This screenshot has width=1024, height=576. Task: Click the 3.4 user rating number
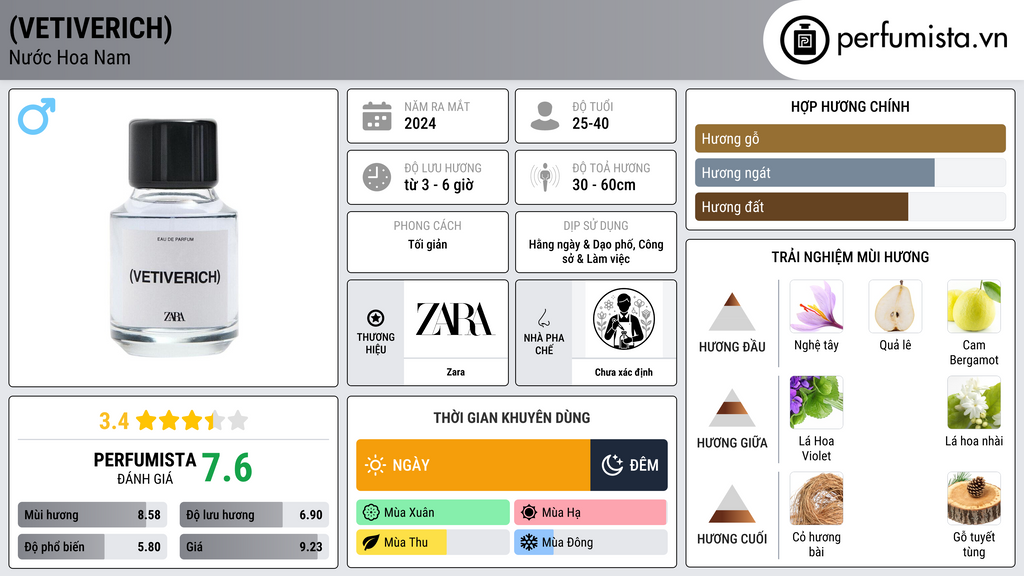pos(114,421)
